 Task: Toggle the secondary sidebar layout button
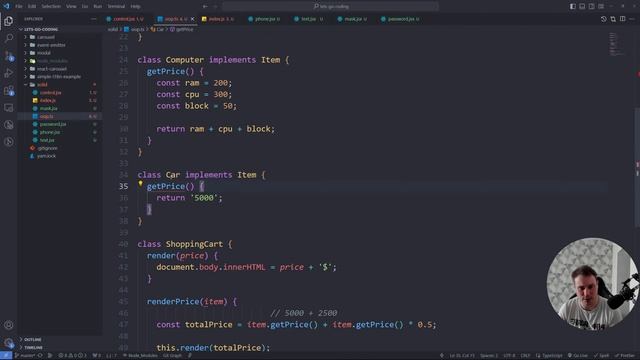coord(591,7)
